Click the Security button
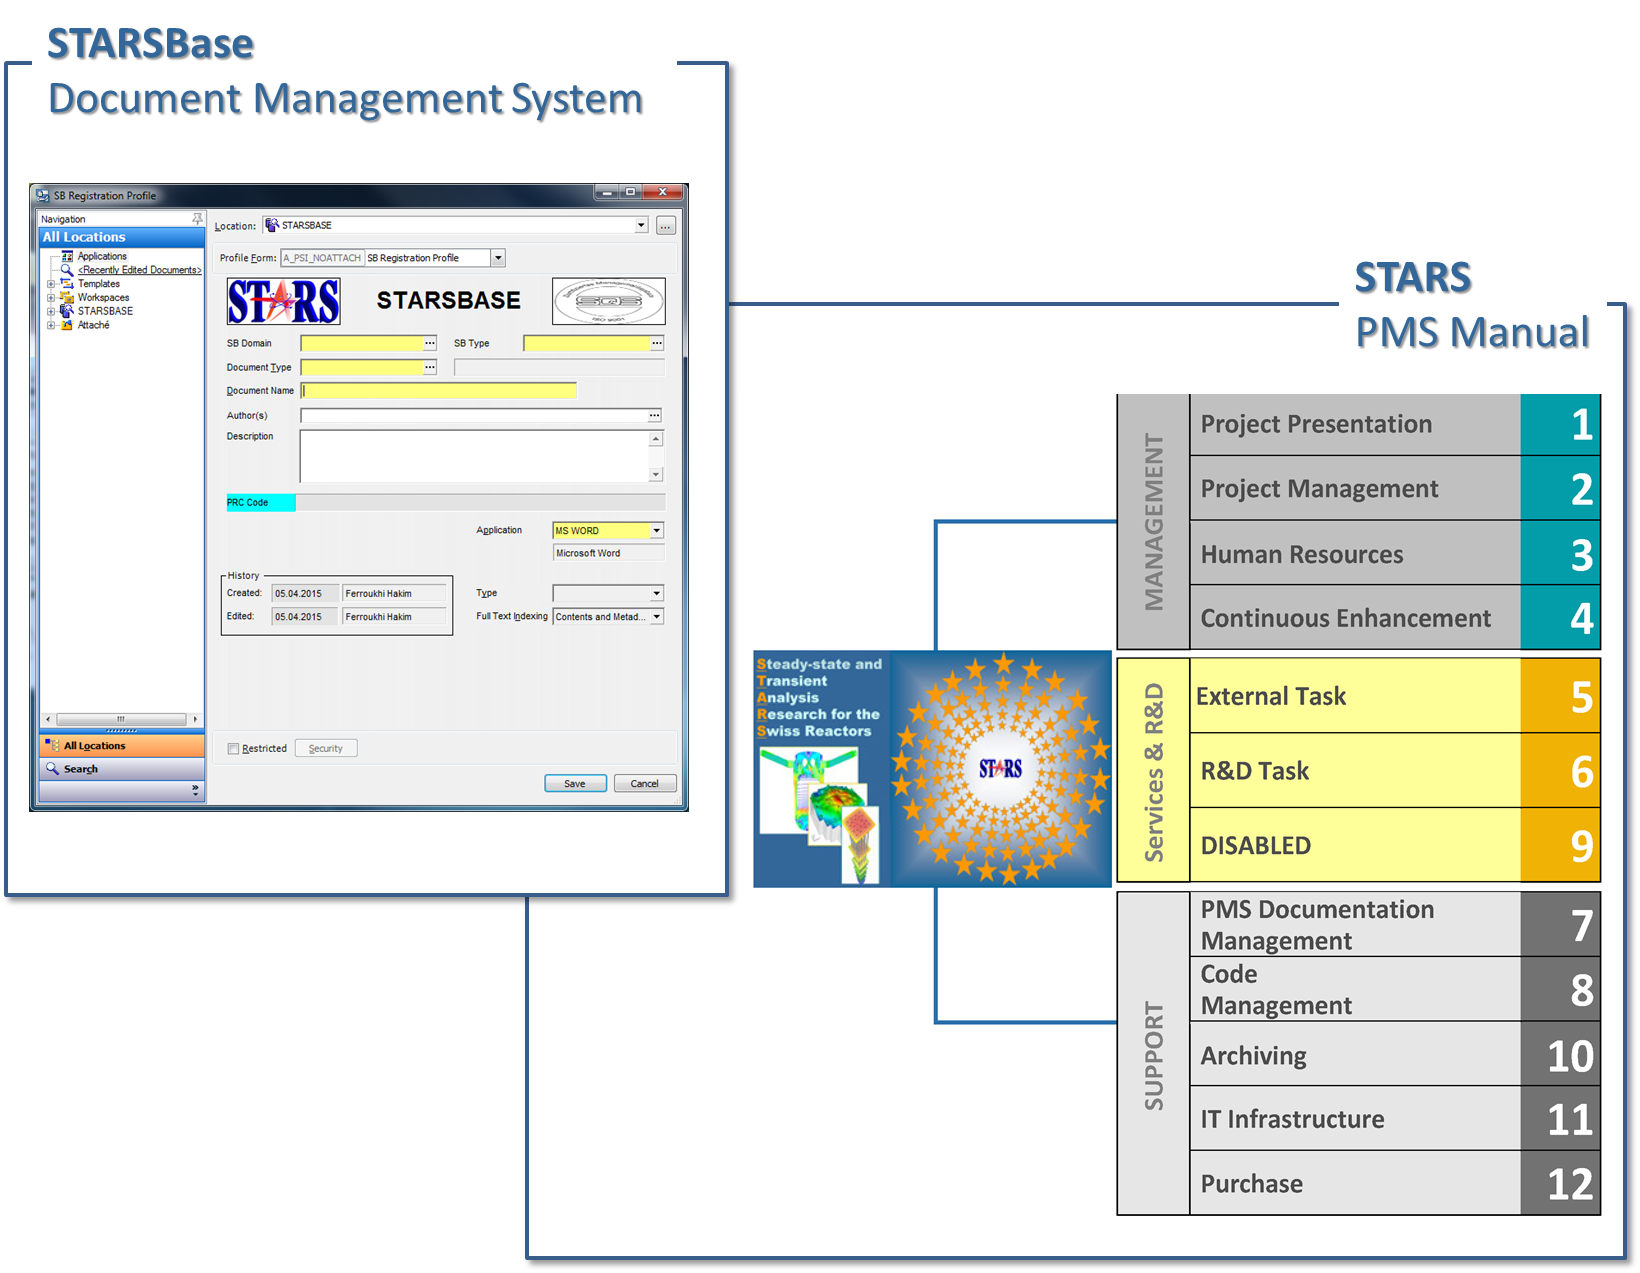 point(326,748)
